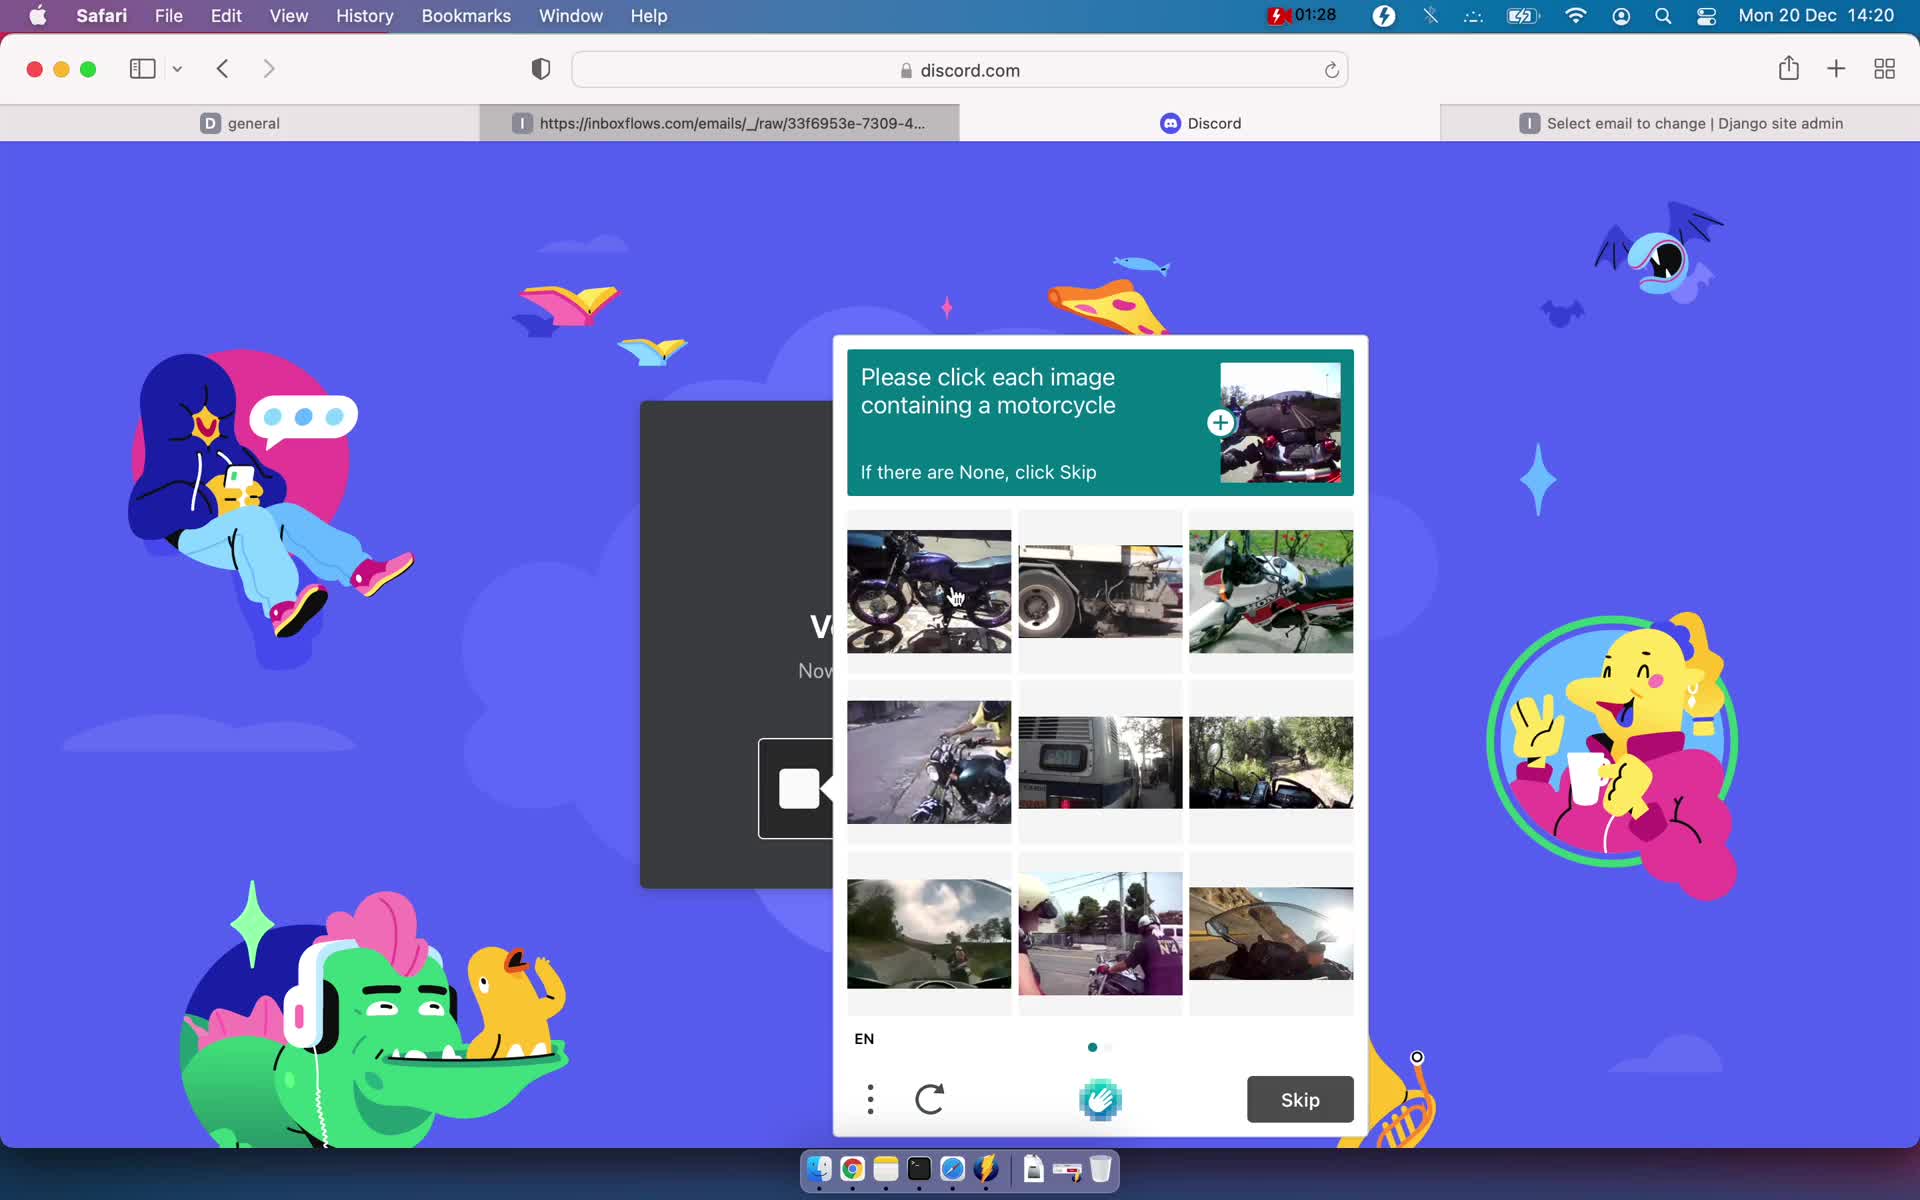Show the tab overview grid
Image resolution: width=1920 pixels, height=1200 pixels.
coord(1884,69)
